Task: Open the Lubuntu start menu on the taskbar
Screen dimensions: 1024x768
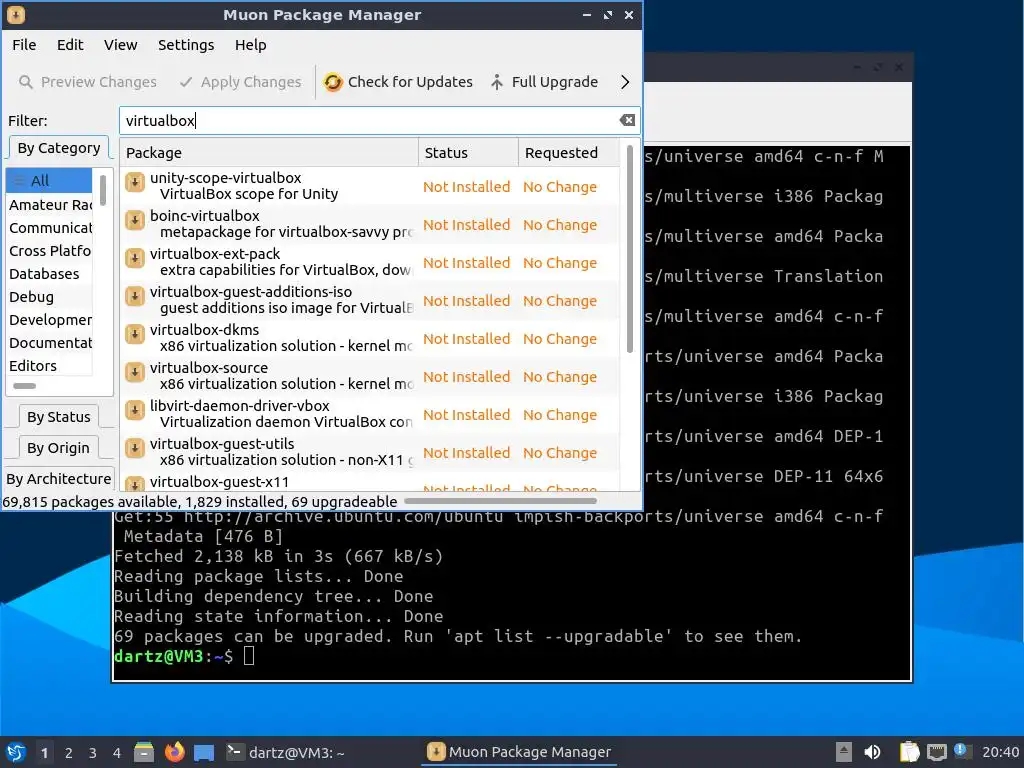Action: click(x=16, y=752)
